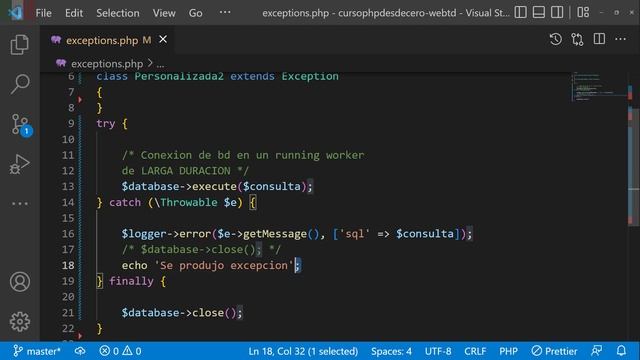Click the 'Se produjo excepcion' string
640x360 pixels.
[224, 265]
